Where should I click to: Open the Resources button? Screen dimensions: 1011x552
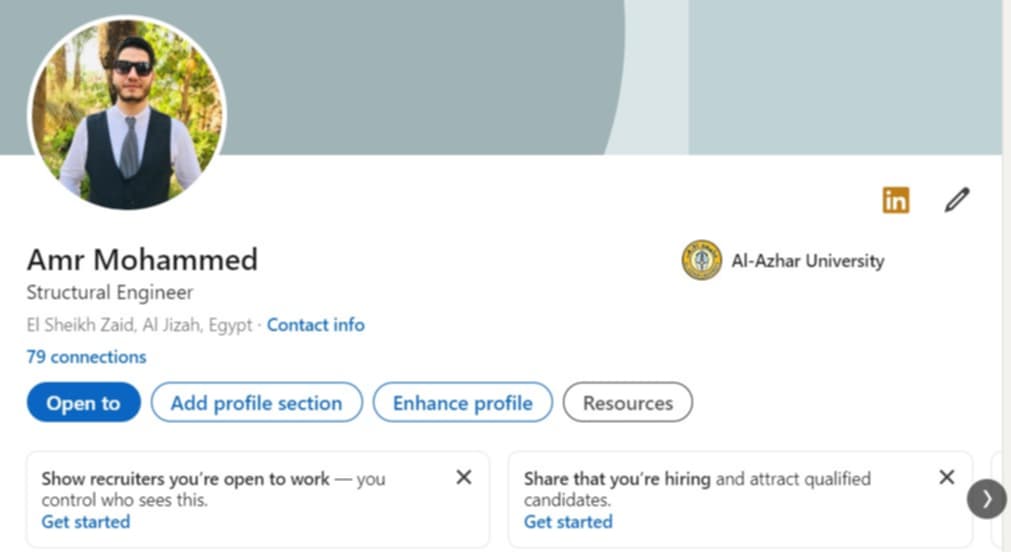[628, 402]
